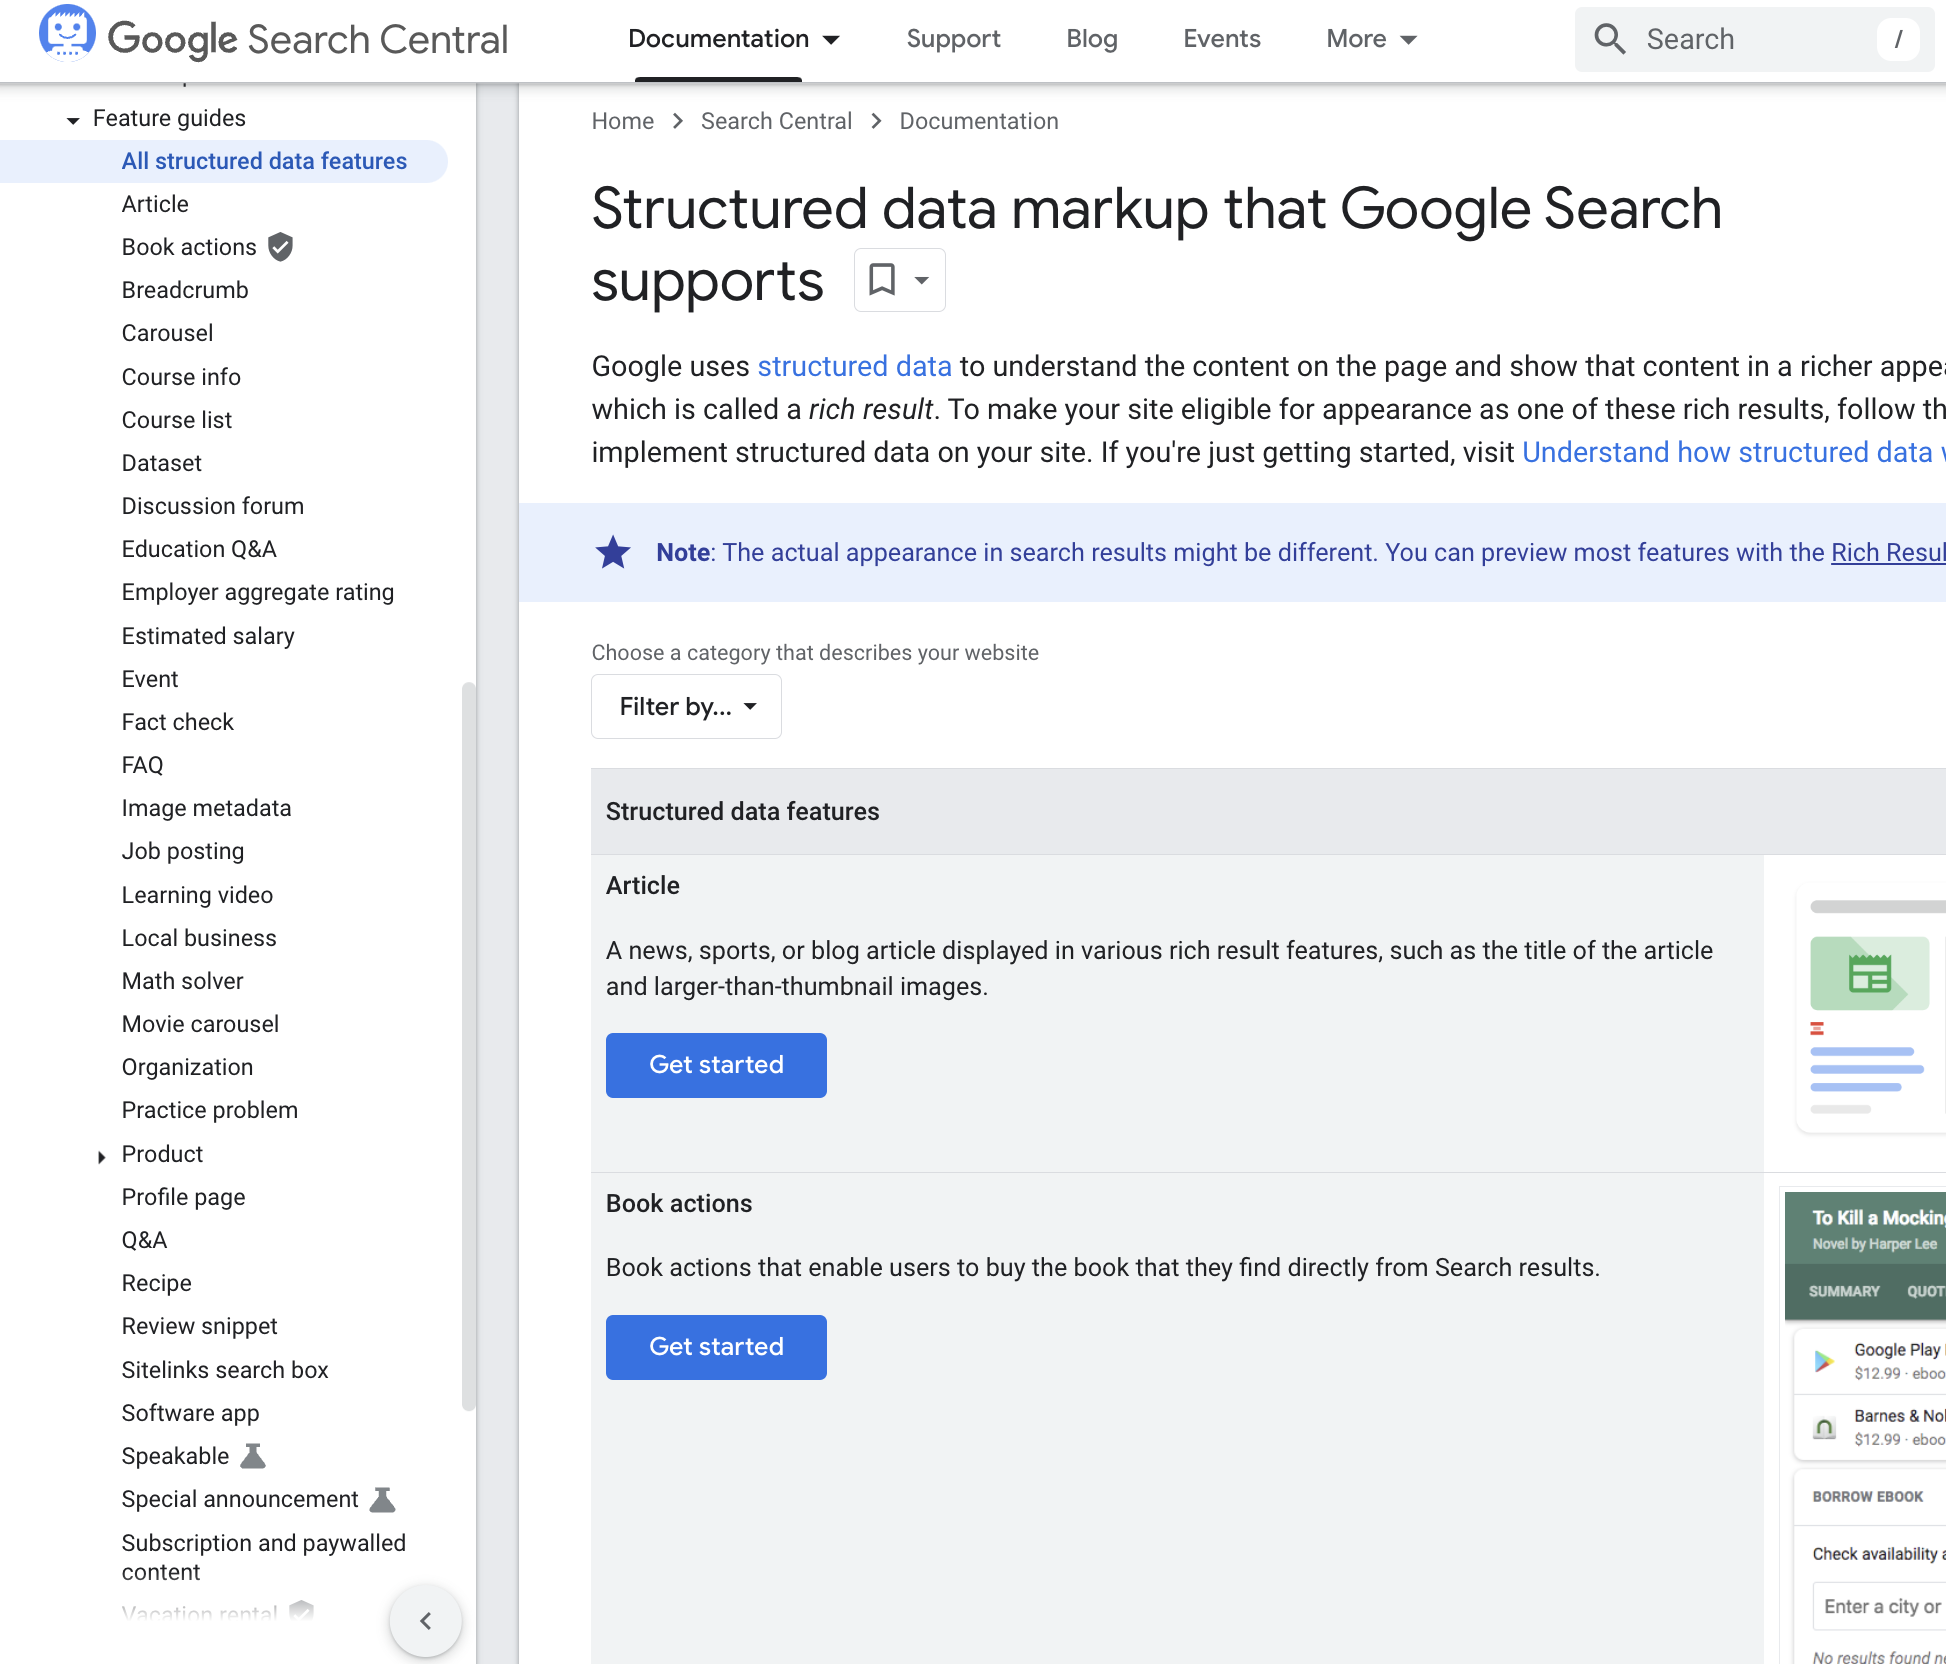The image size is (1946, 1664).
Task: Select Breadcrumb in the sidebar
Action: coord(185,290)
